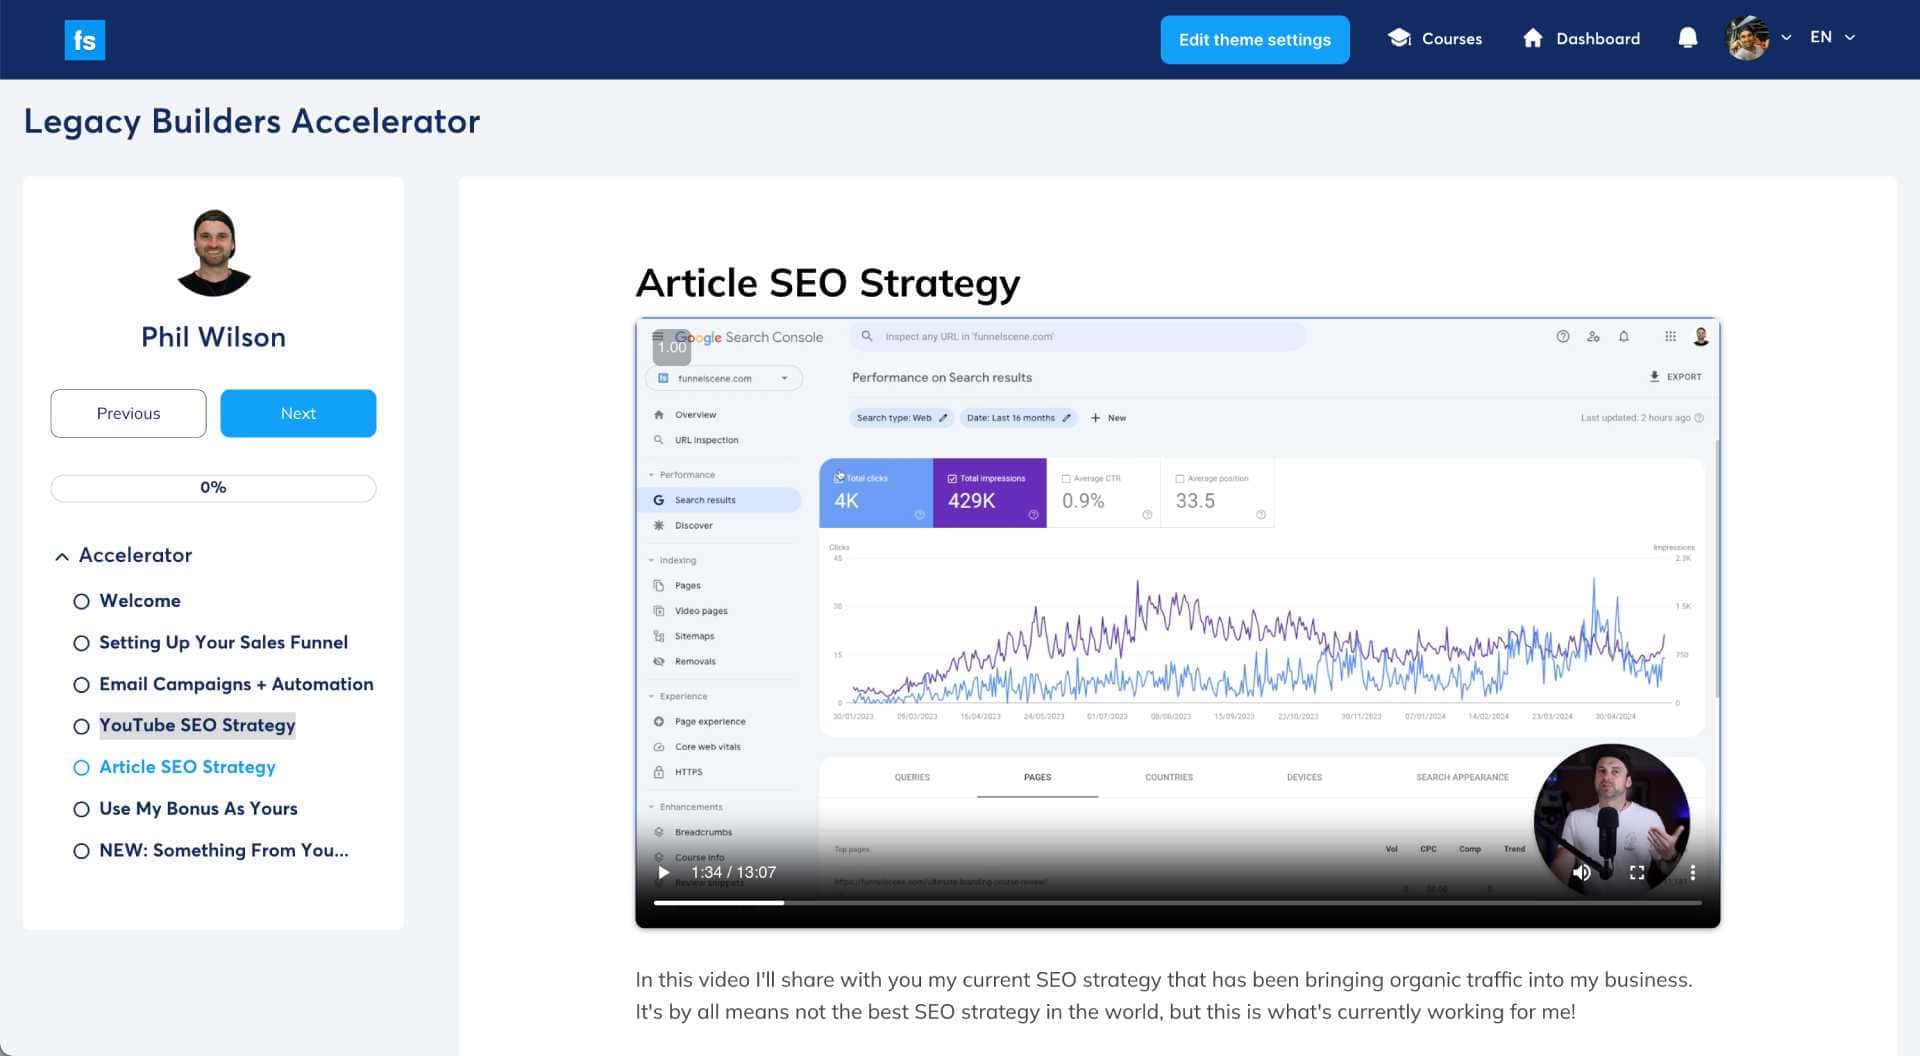1920x1056 pixels.
Task: Open the user account dropdown arrow
Action: [1786, 38]
